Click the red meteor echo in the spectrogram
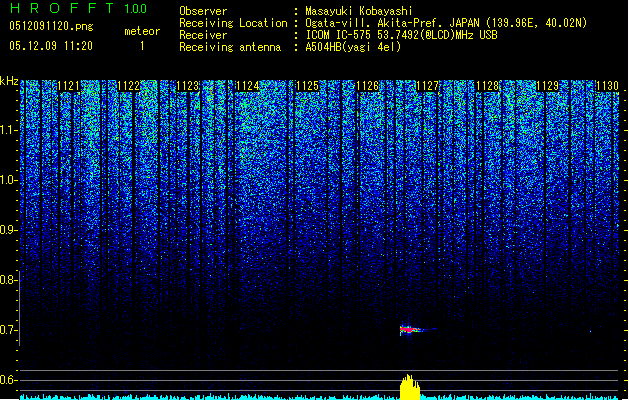The image size is (629, 400). click(x=409, y=330)
